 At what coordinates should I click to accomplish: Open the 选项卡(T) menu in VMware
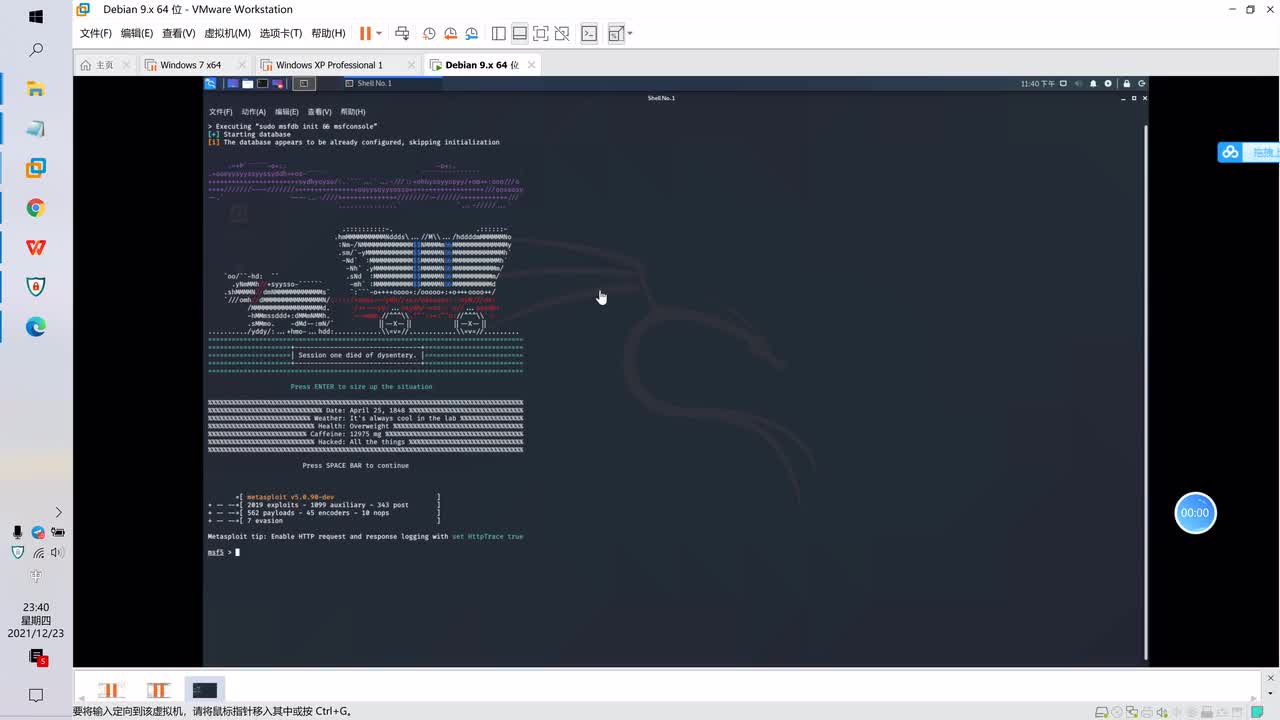click(x=280, y=33)
